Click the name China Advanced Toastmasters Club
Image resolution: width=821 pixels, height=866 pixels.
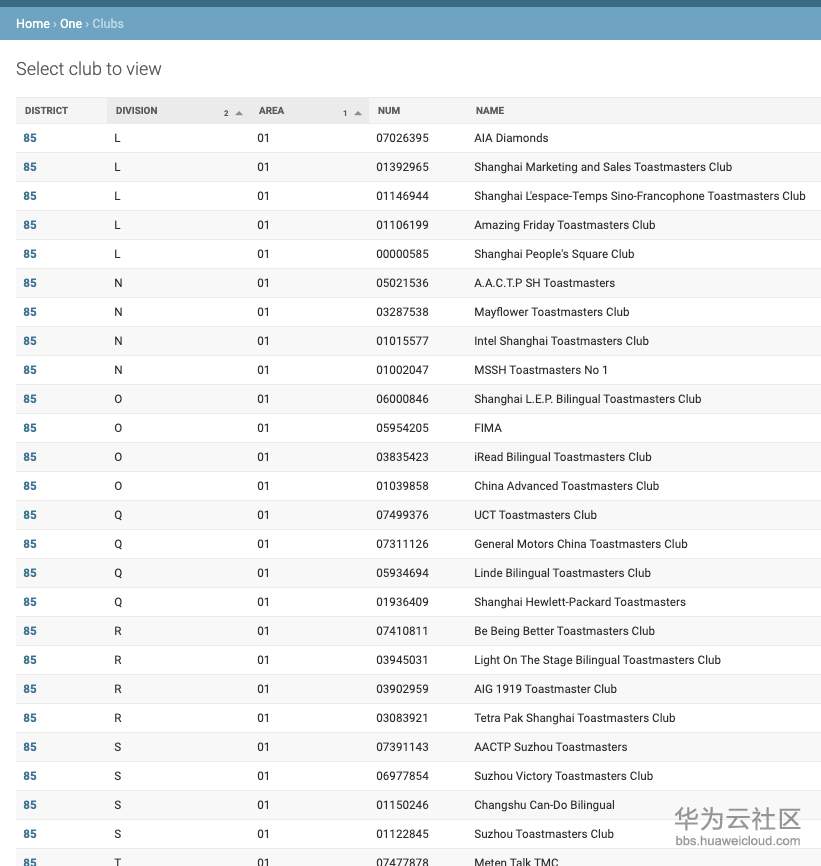point(566,486)
